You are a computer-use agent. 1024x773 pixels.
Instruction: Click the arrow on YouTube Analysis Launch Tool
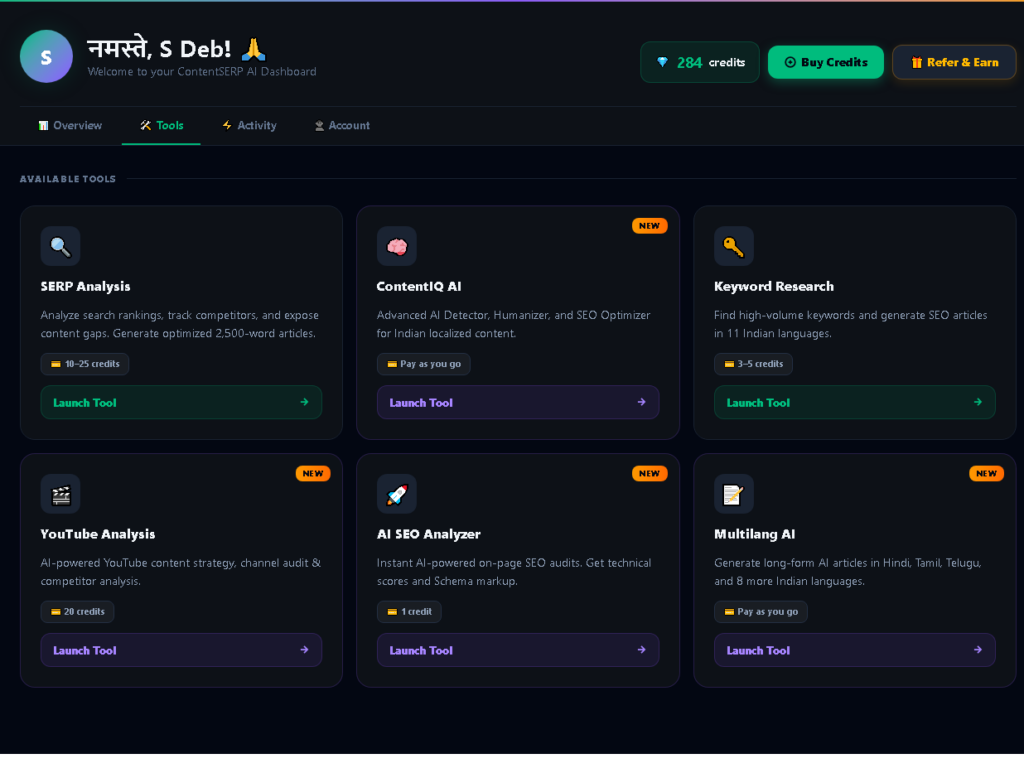click(x=304, y=650)
